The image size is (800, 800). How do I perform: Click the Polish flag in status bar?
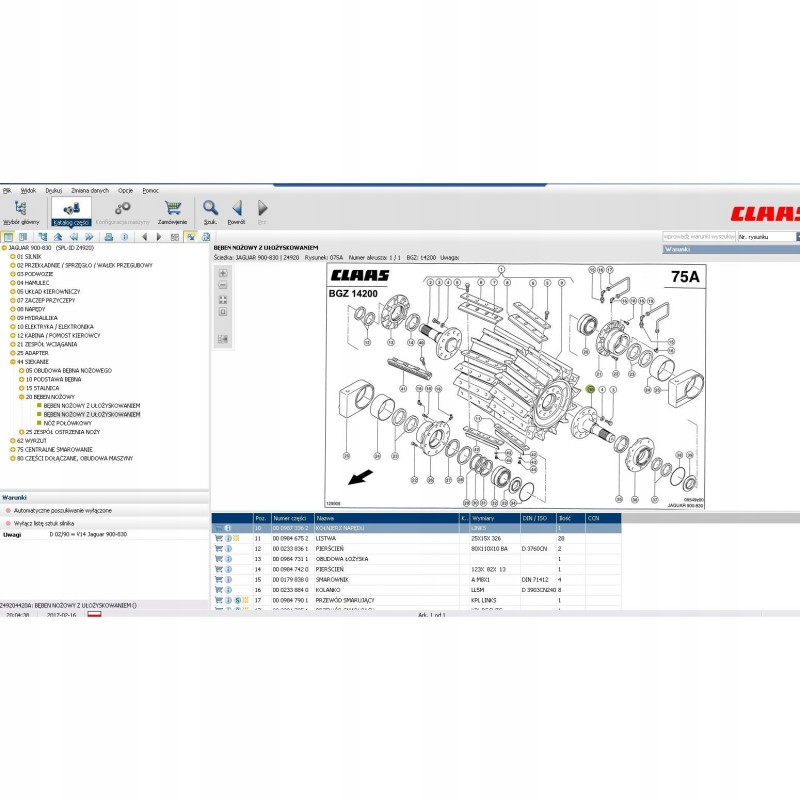[94, 614]
